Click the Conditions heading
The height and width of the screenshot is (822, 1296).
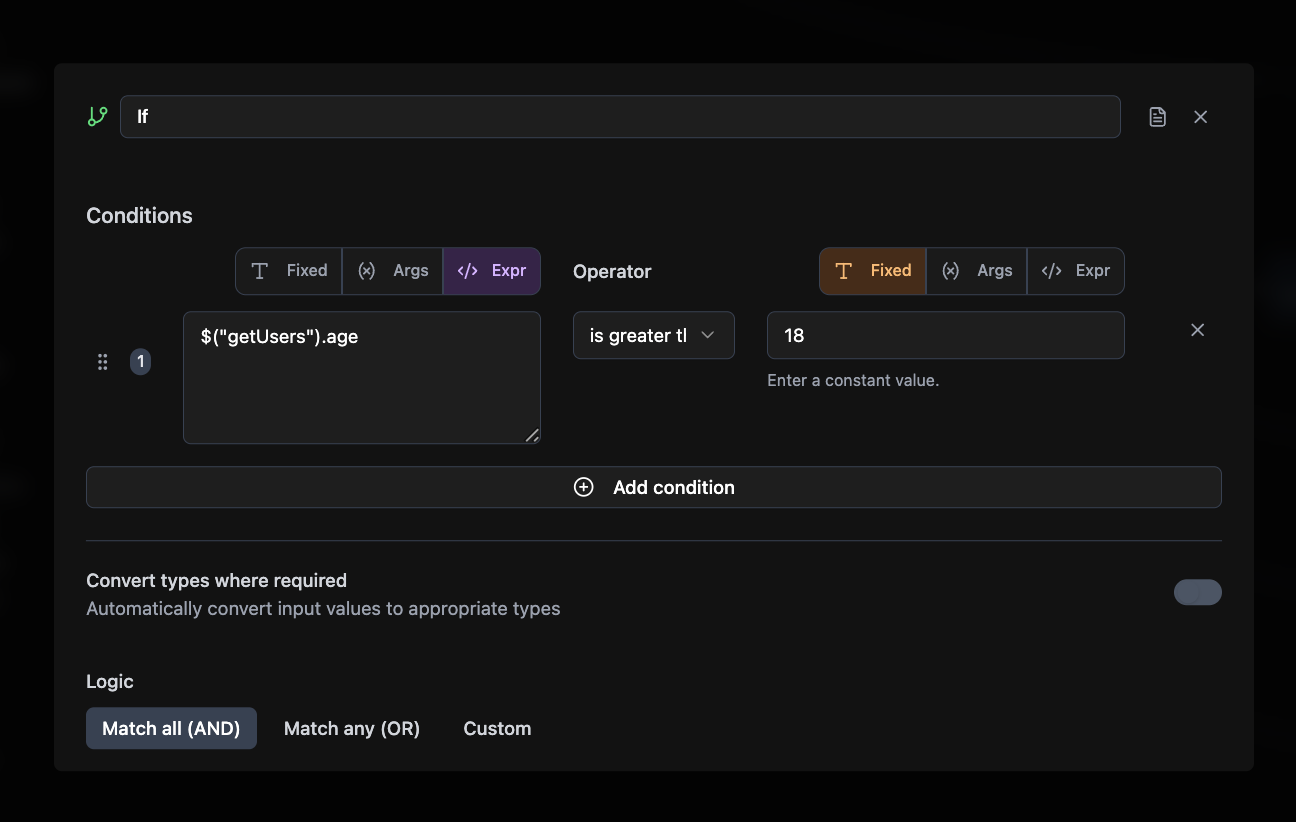[139, 216]
